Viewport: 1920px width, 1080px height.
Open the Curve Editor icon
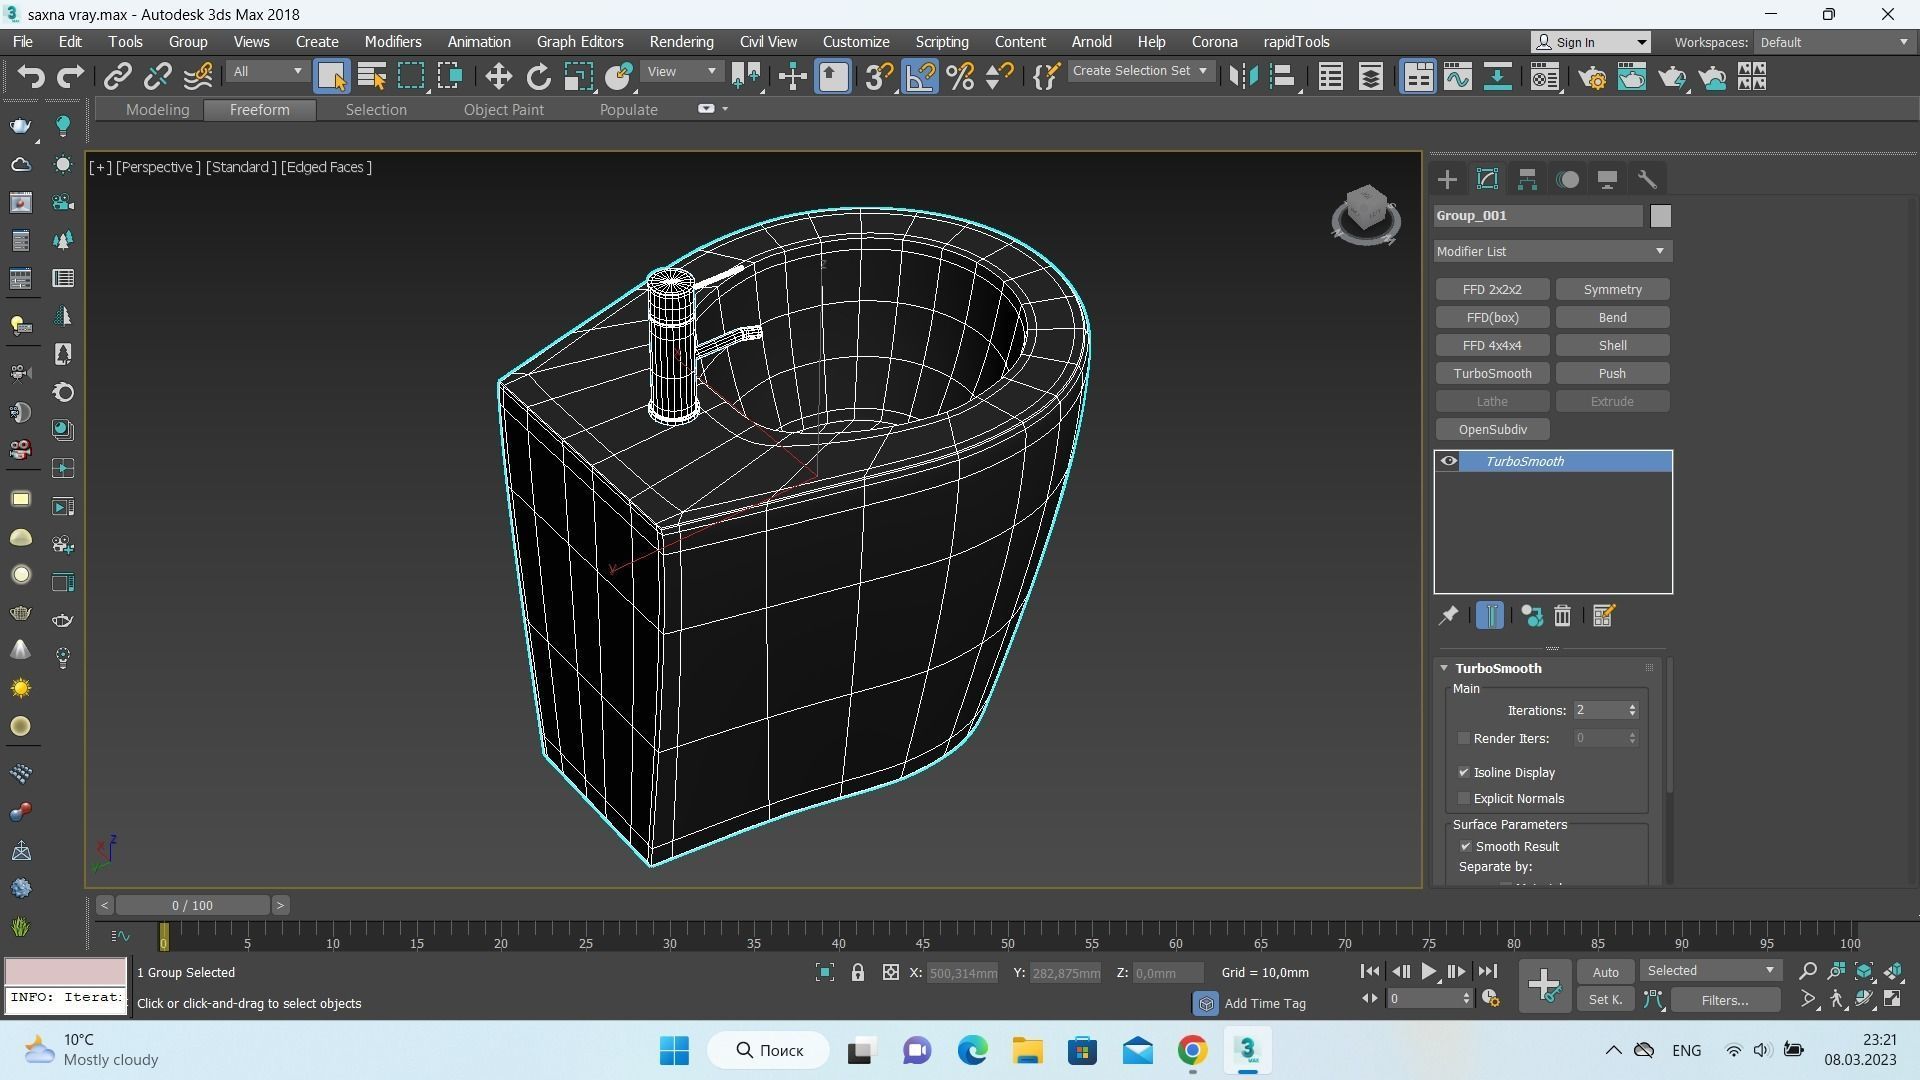coord(1457,77)
